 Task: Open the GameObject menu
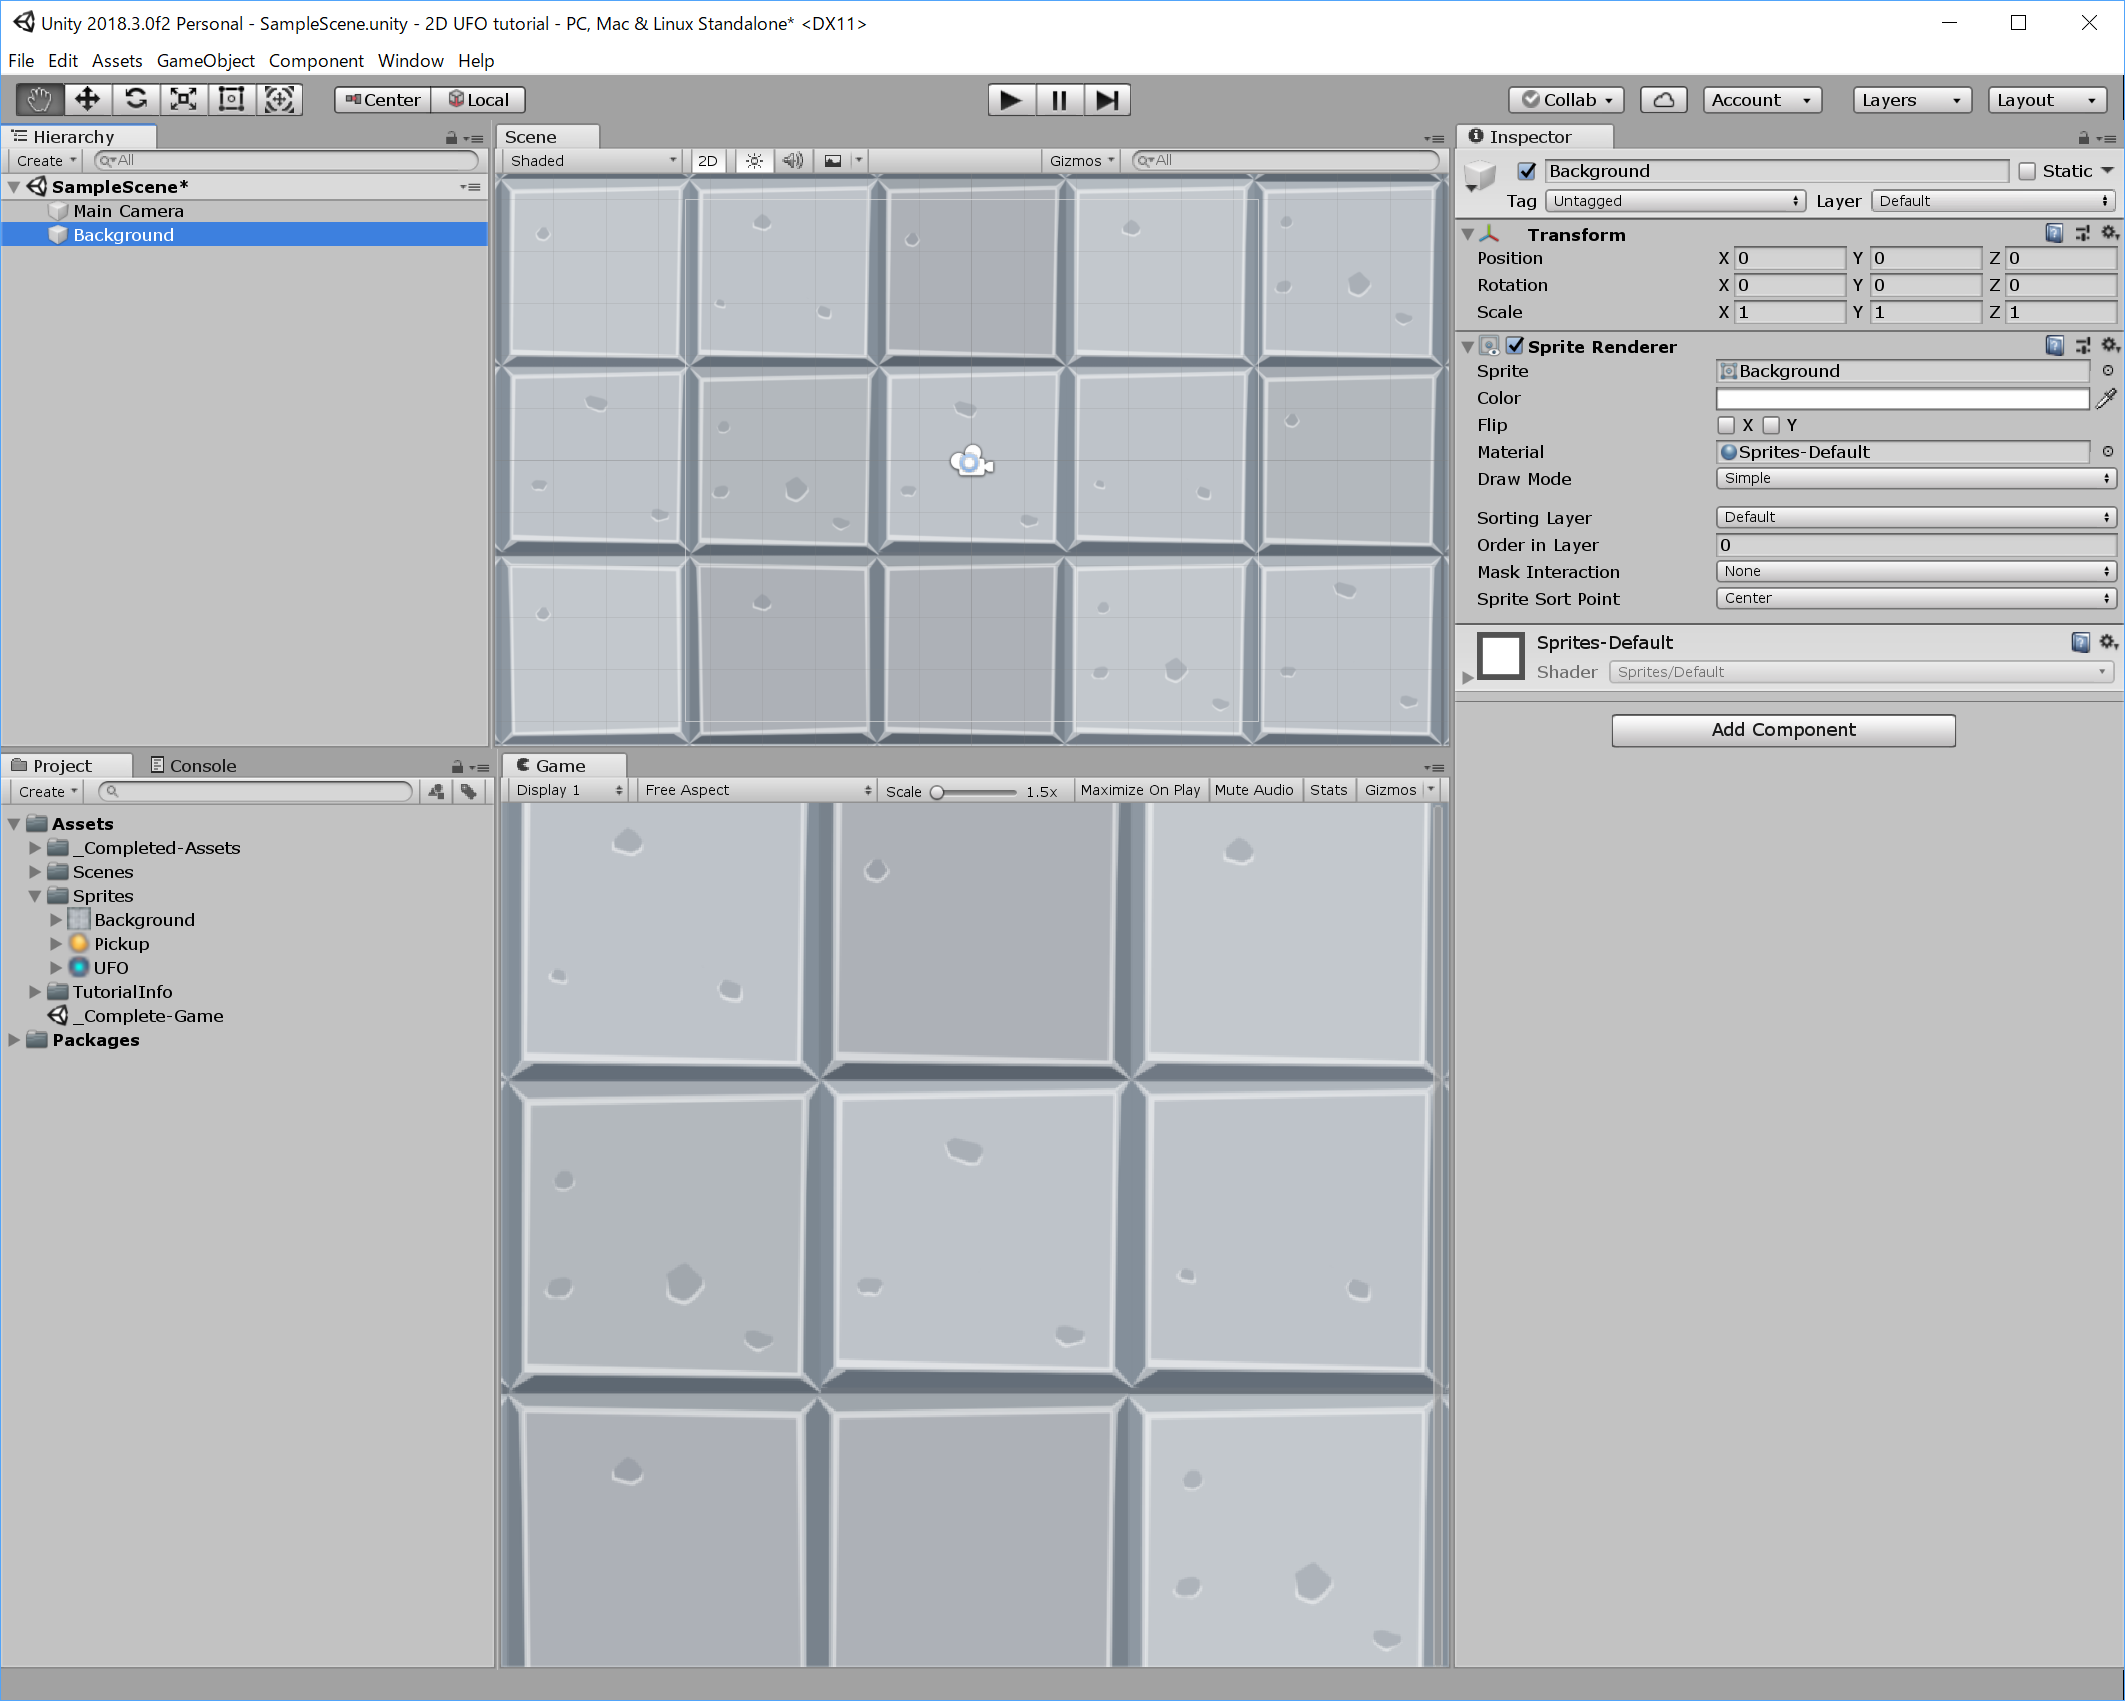click(x=206, y=61)
